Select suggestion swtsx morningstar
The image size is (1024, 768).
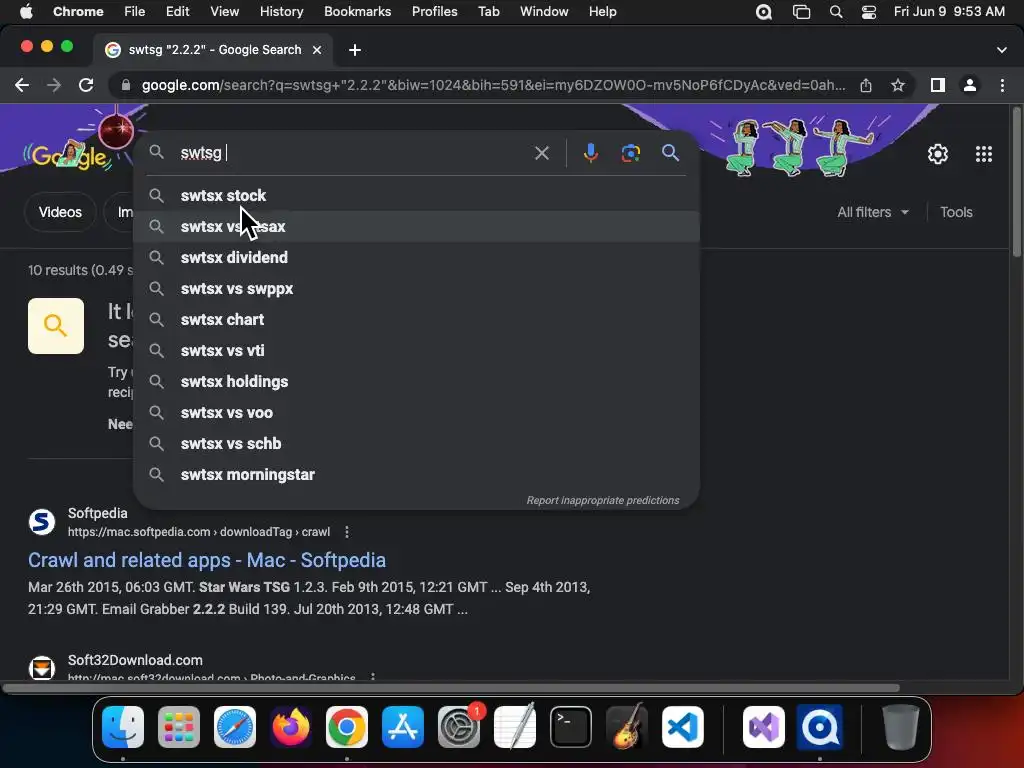pyautogui.click(x=417, y=475)
